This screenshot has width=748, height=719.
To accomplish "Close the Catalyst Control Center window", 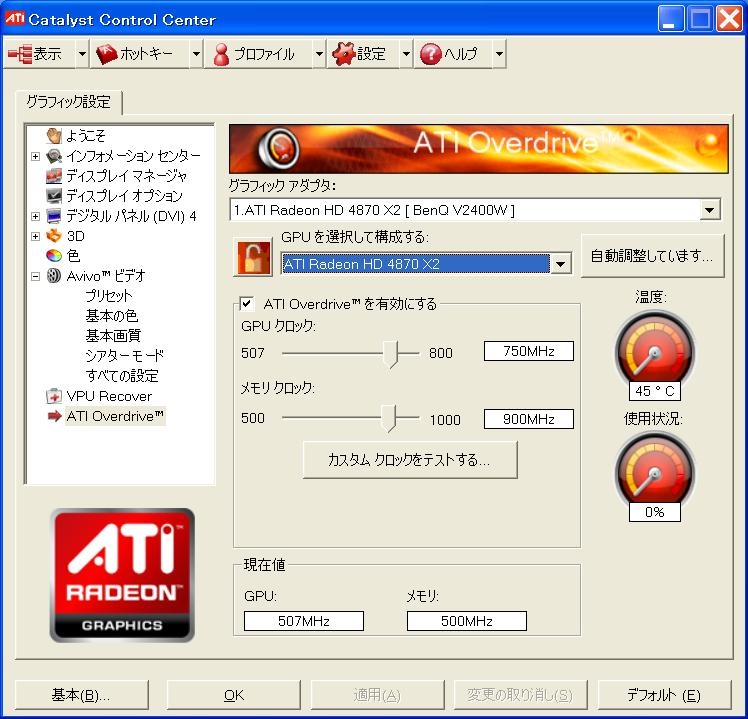I will click(729, 20).
